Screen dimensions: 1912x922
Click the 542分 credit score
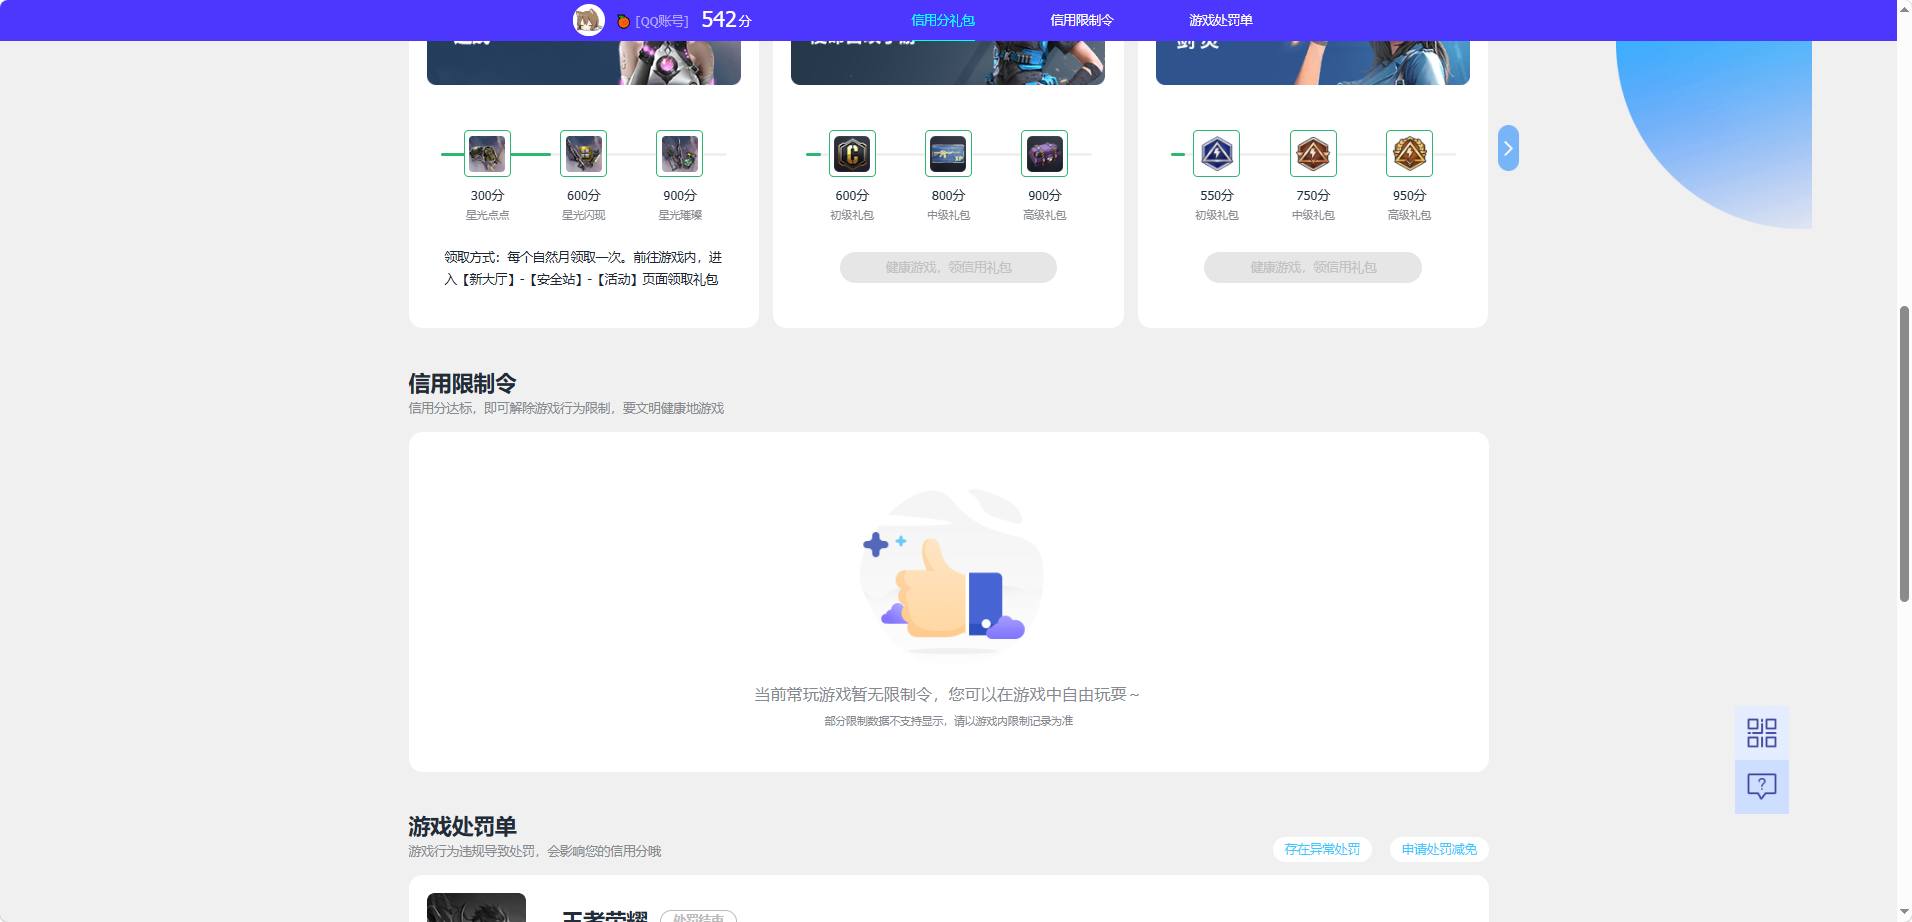726,20
